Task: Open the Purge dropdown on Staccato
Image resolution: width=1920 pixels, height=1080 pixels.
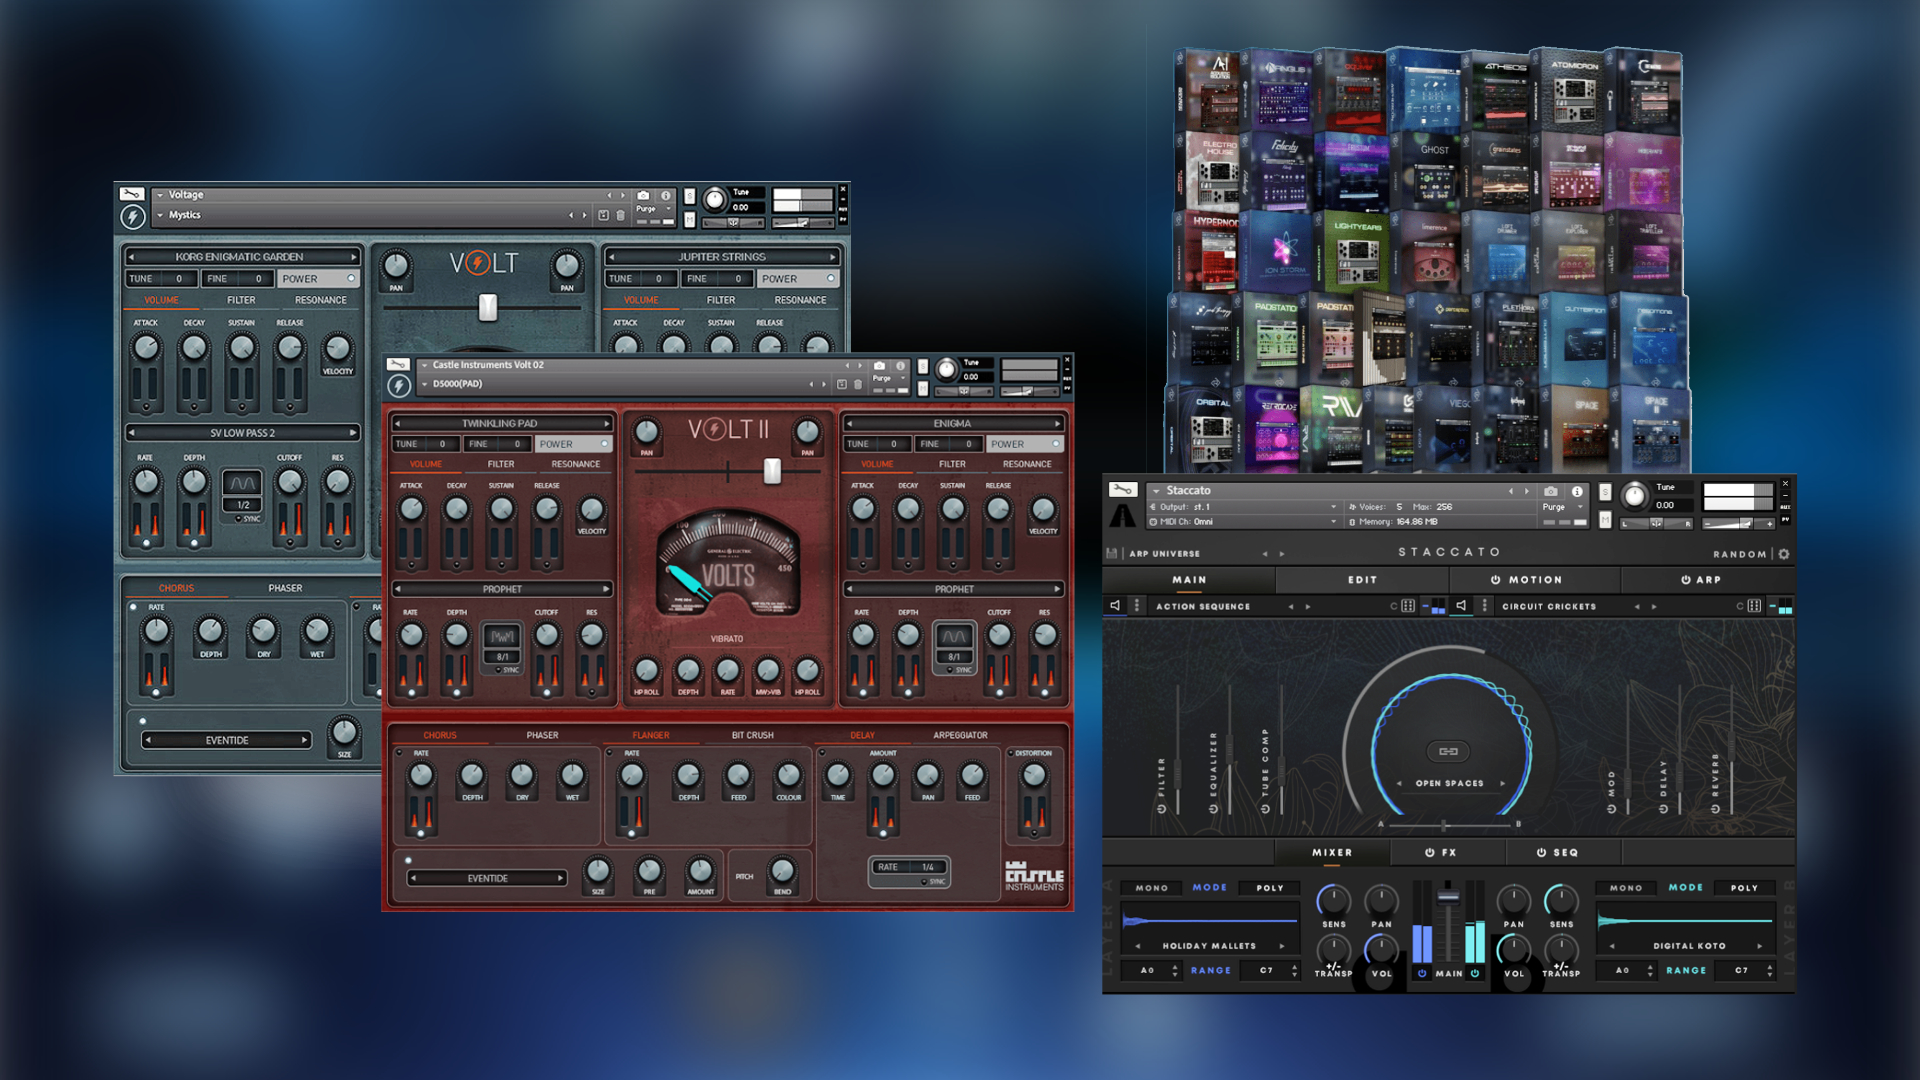Action: click(x=1580, y=507)
